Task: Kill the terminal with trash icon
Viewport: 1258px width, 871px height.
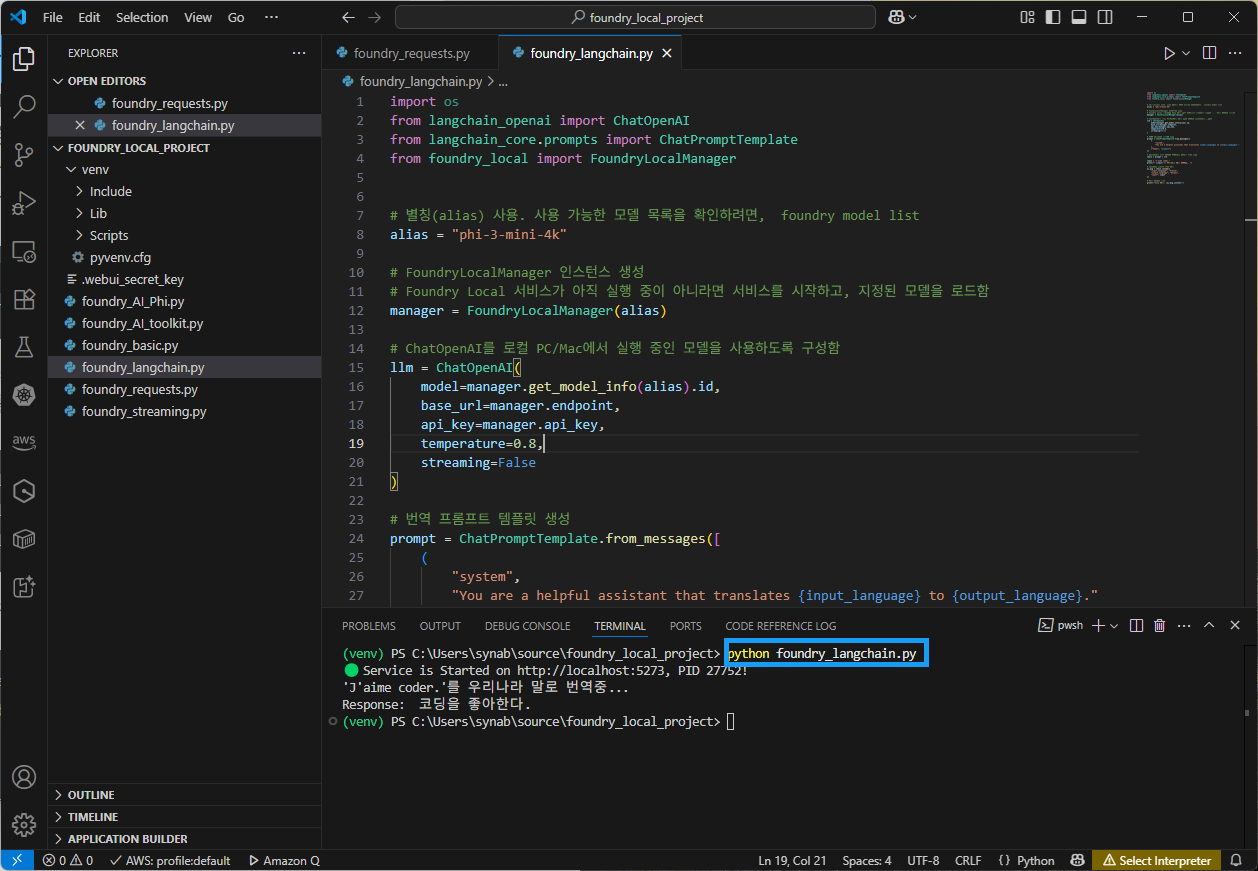Action: (x=1159, y=626)
